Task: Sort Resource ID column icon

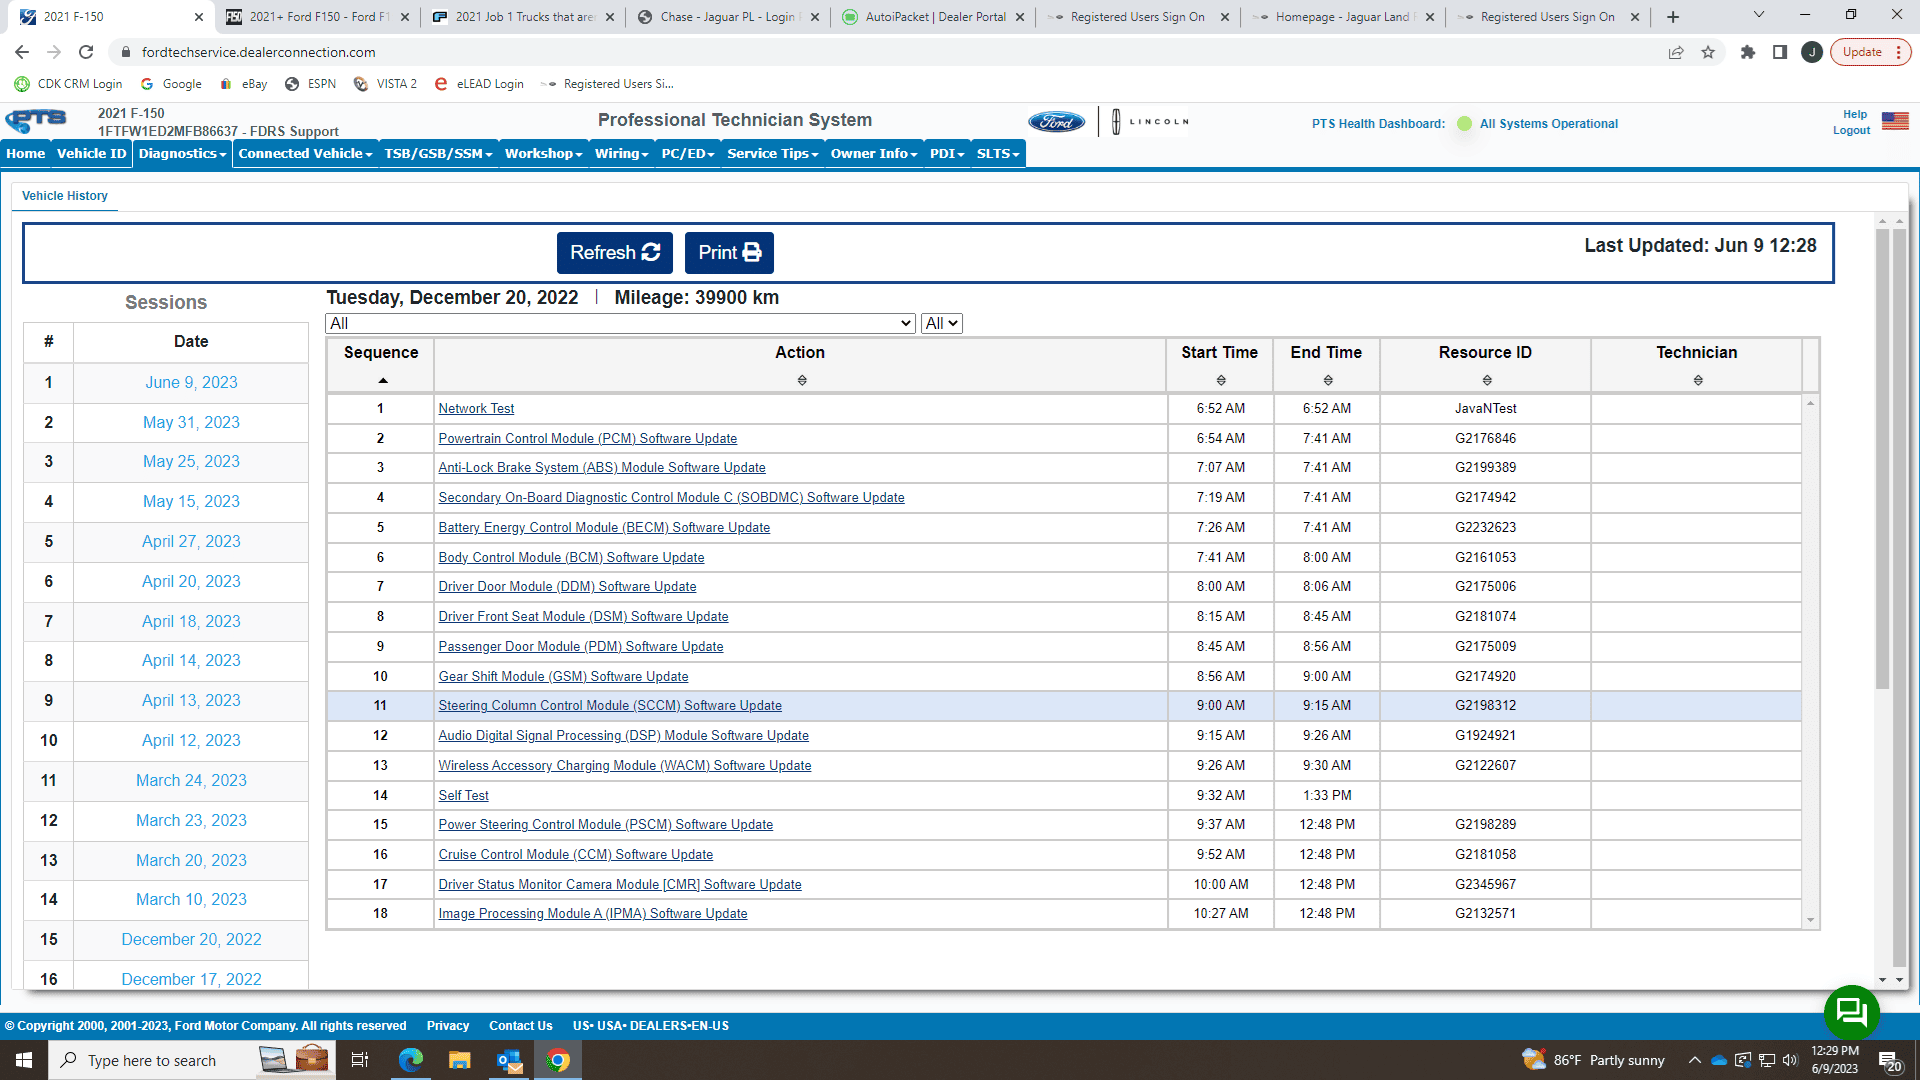Action: [1486, 381]
